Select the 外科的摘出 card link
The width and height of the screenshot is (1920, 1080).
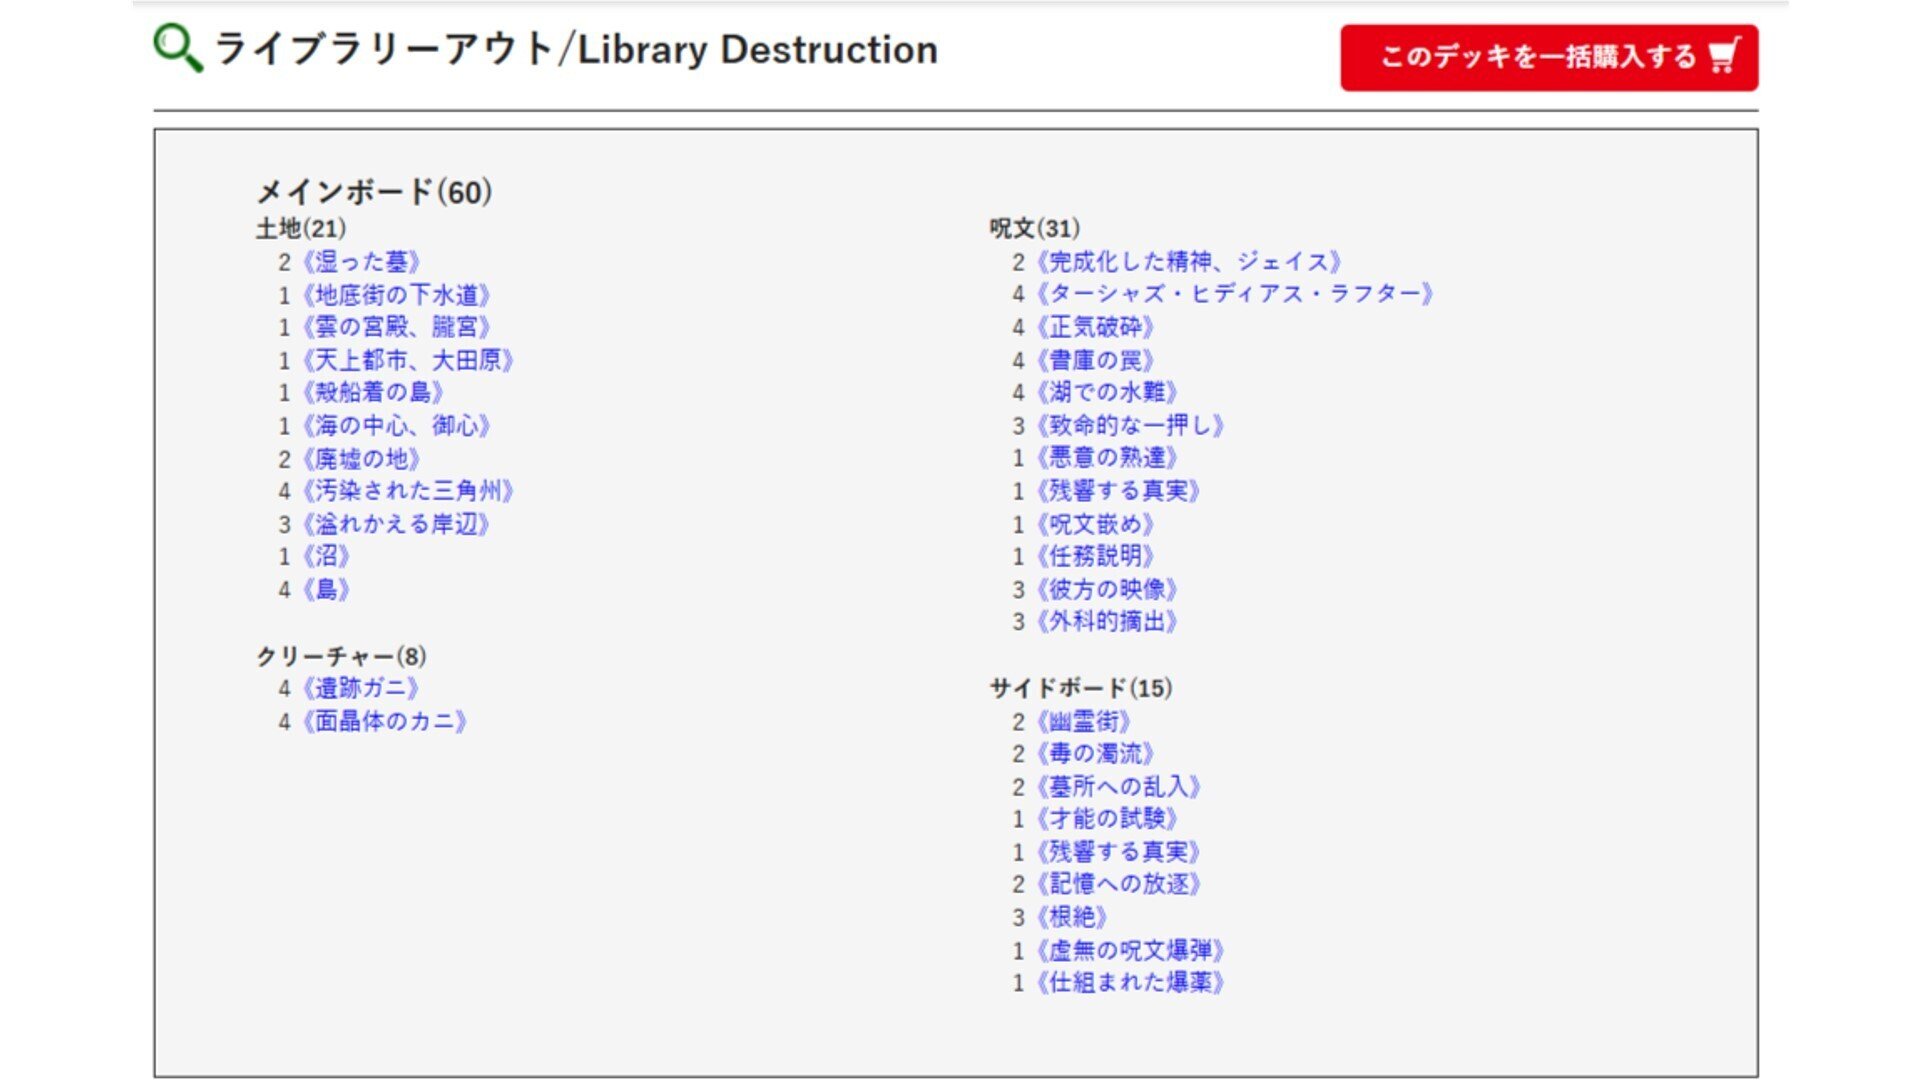pyautogui.click(x=1107, y=621)
